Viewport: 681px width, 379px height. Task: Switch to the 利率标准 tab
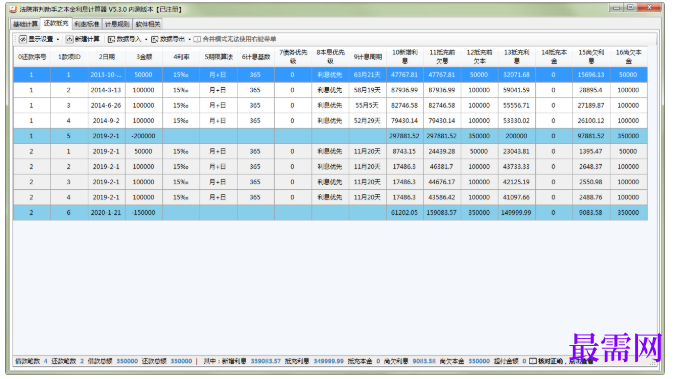pyautogui.click(x=87, y=24)
